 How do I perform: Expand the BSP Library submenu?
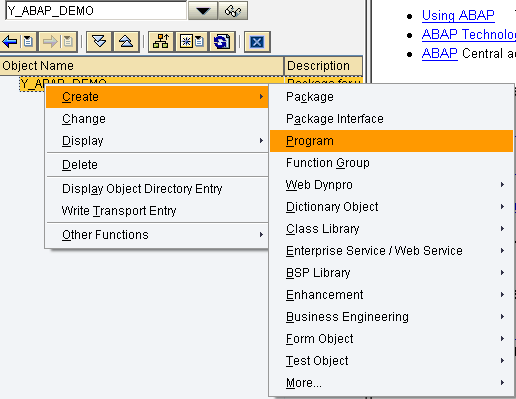pos(391,273)
